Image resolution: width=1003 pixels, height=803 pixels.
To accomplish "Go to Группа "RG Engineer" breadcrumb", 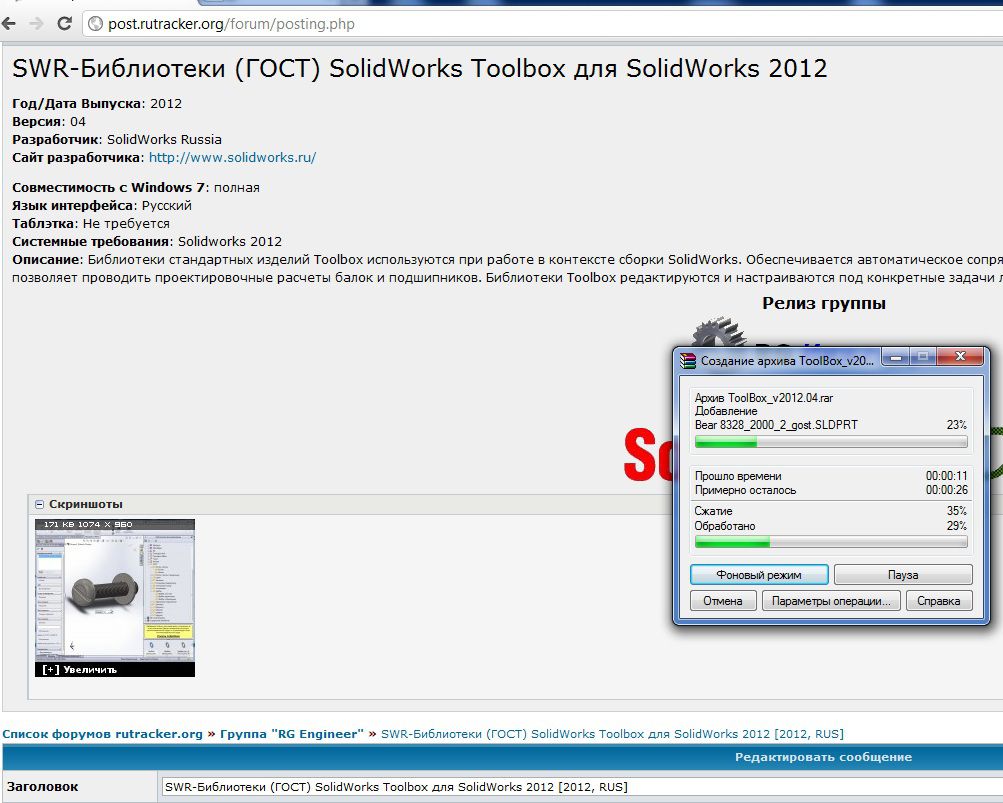I will pyautogui.click(x=292, y=734).
